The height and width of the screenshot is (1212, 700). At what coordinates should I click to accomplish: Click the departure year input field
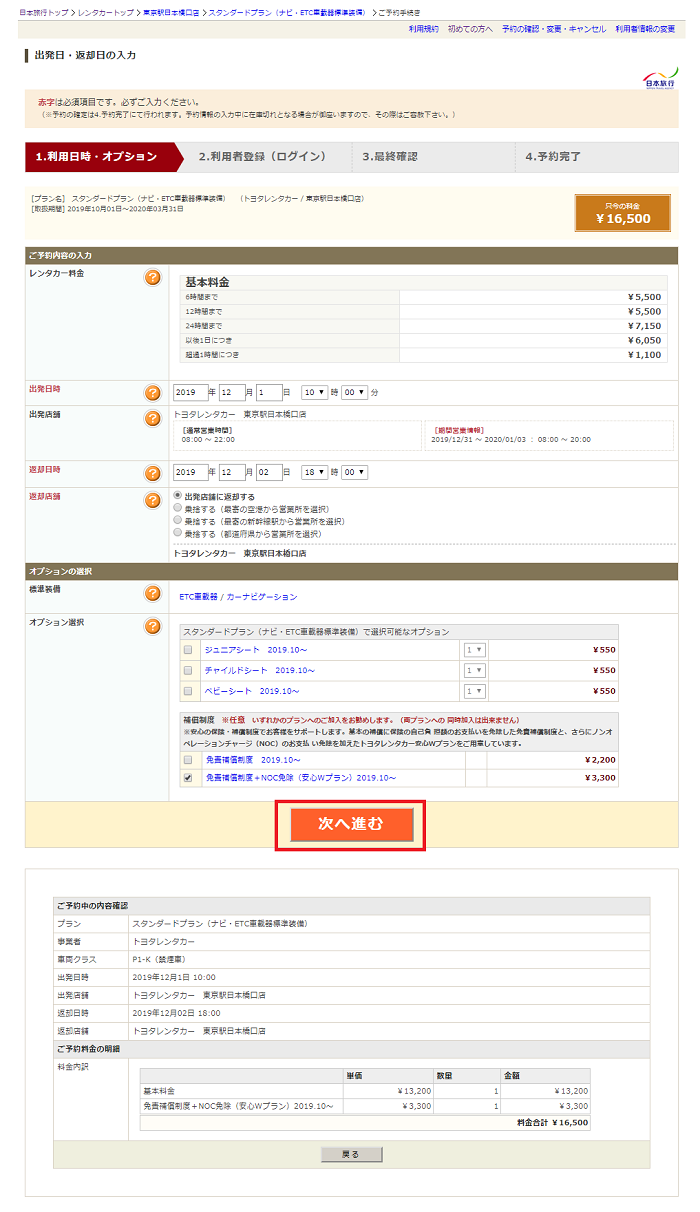point(189,393)
